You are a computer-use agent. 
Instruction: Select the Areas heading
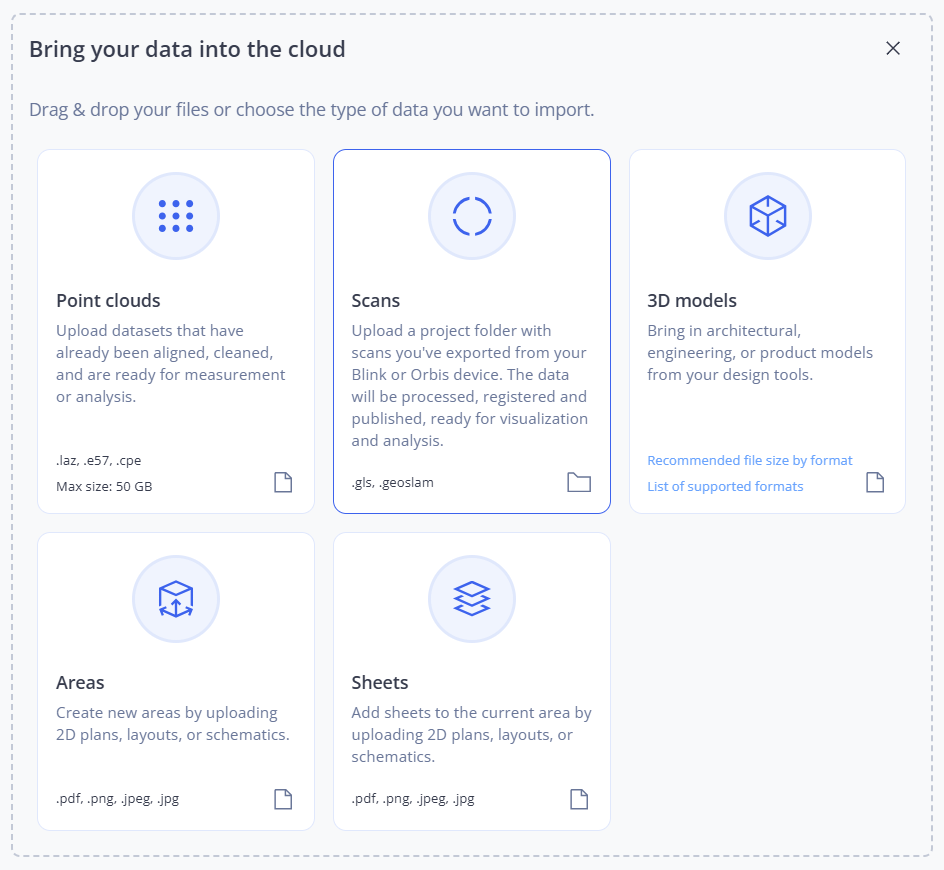[80, 683]
